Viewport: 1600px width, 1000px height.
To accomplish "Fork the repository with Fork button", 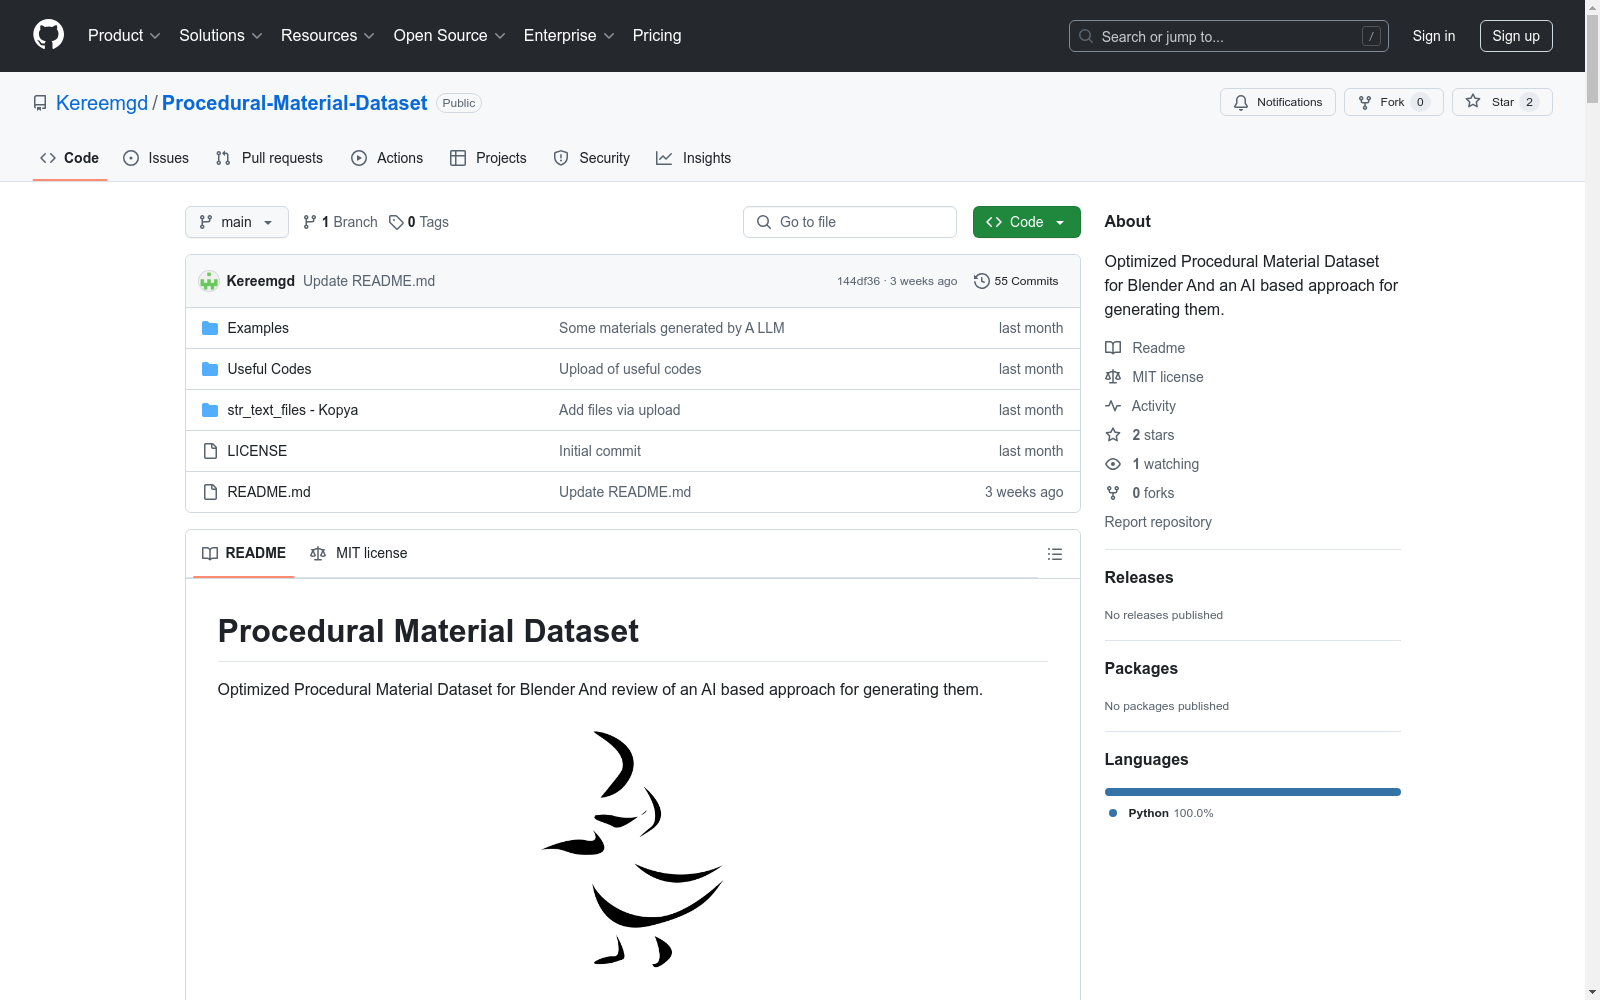I will (x=1394, y=102).
